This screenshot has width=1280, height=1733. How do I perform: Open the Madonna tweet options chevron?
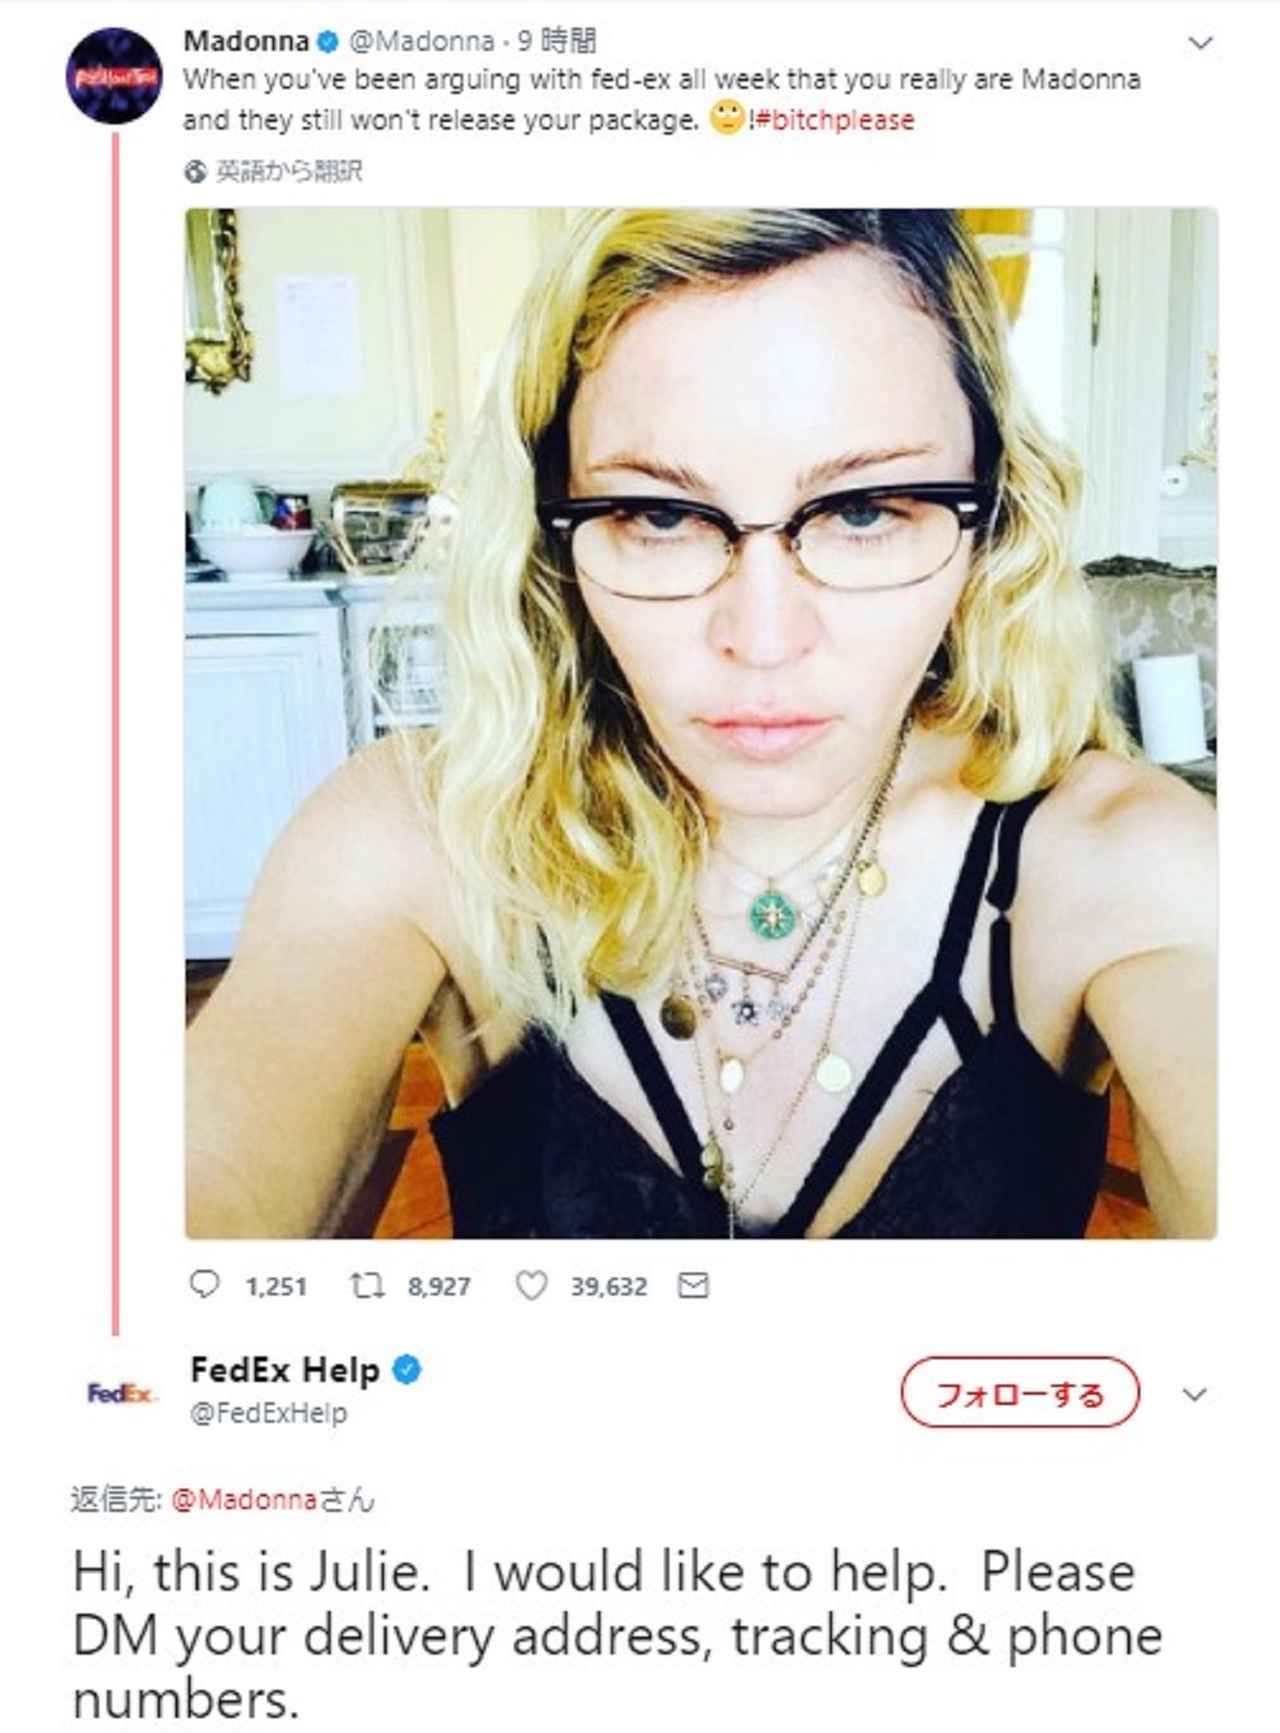tap(1199, 43)
